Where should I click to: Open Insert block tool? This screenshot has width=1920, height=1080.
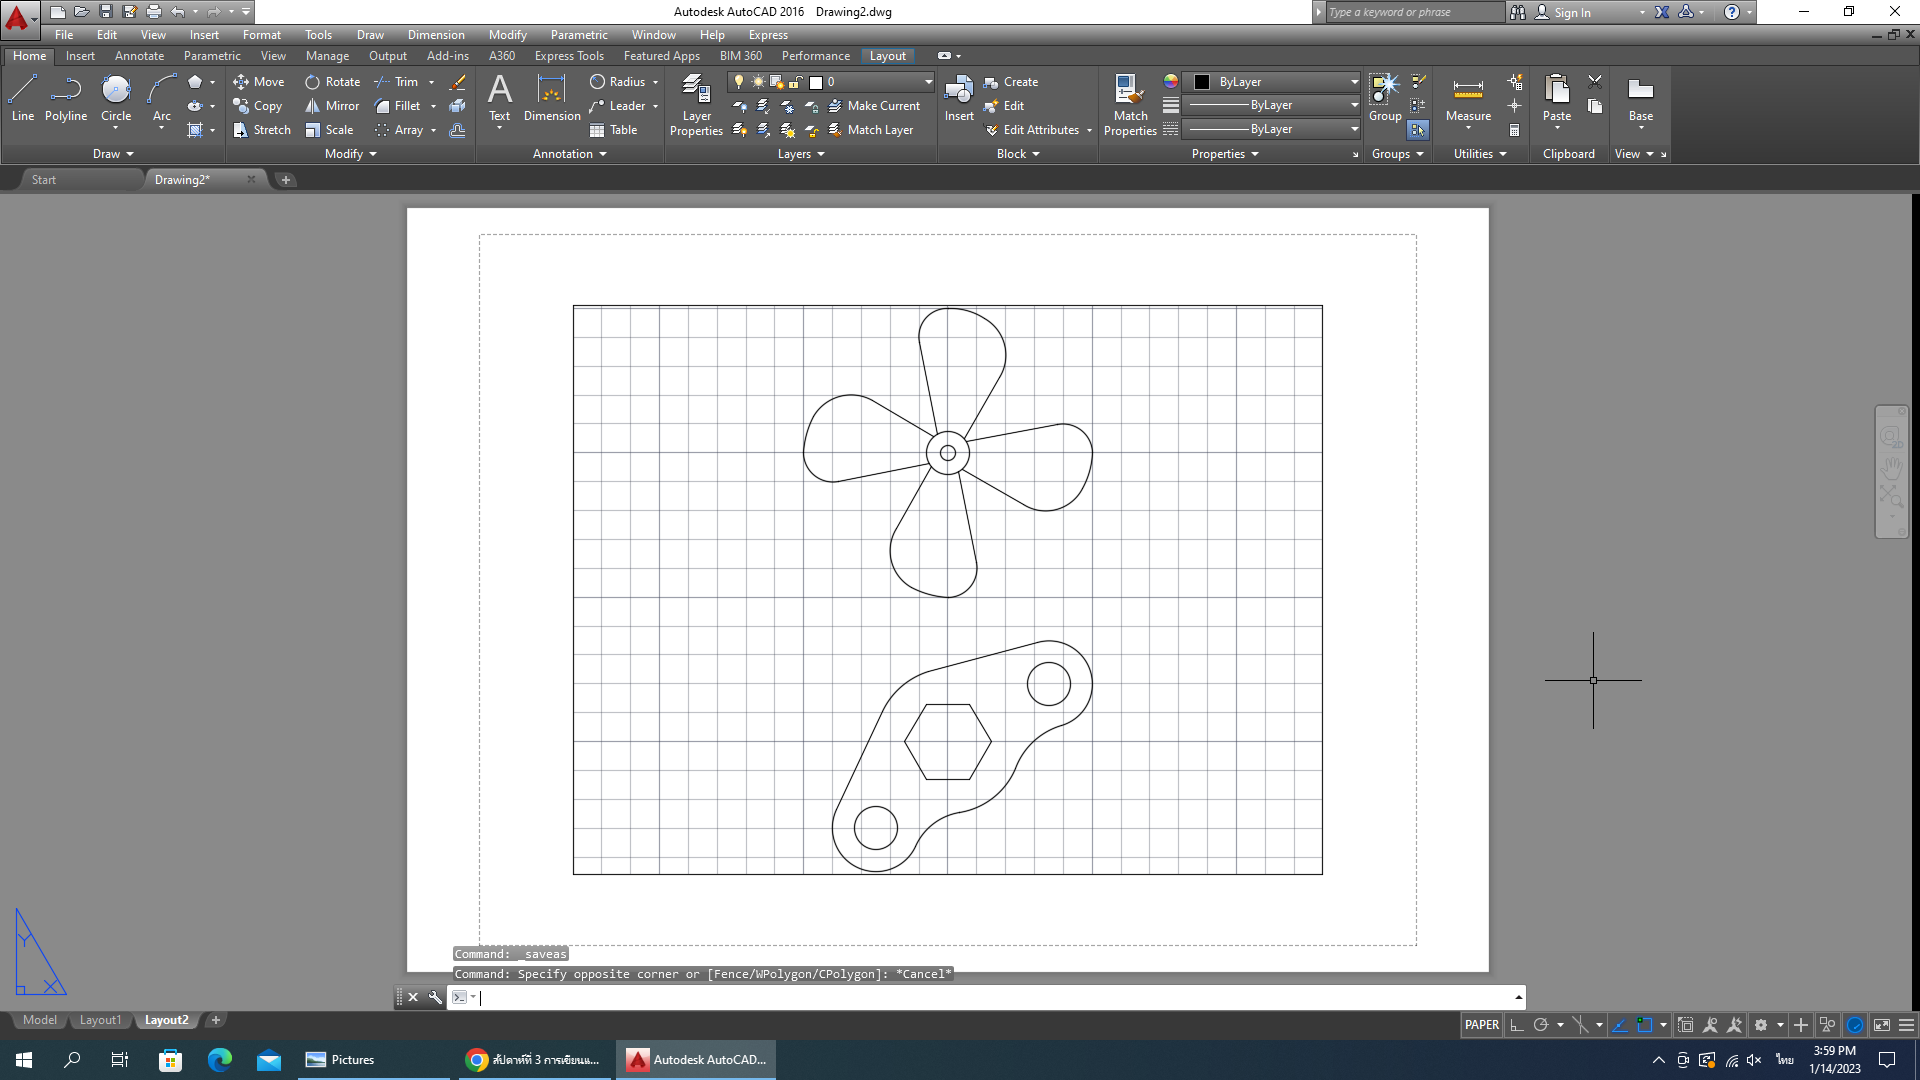coord(959,98)
